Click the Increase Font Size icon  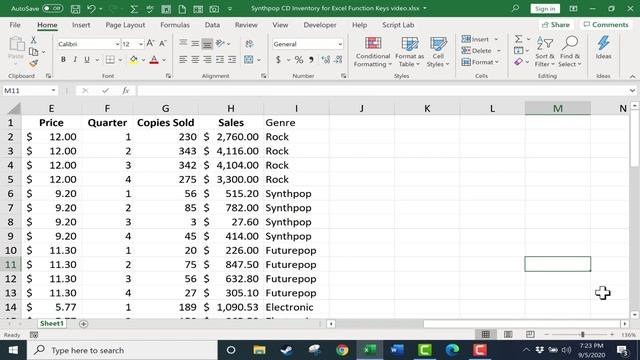[x=150, y=43]
